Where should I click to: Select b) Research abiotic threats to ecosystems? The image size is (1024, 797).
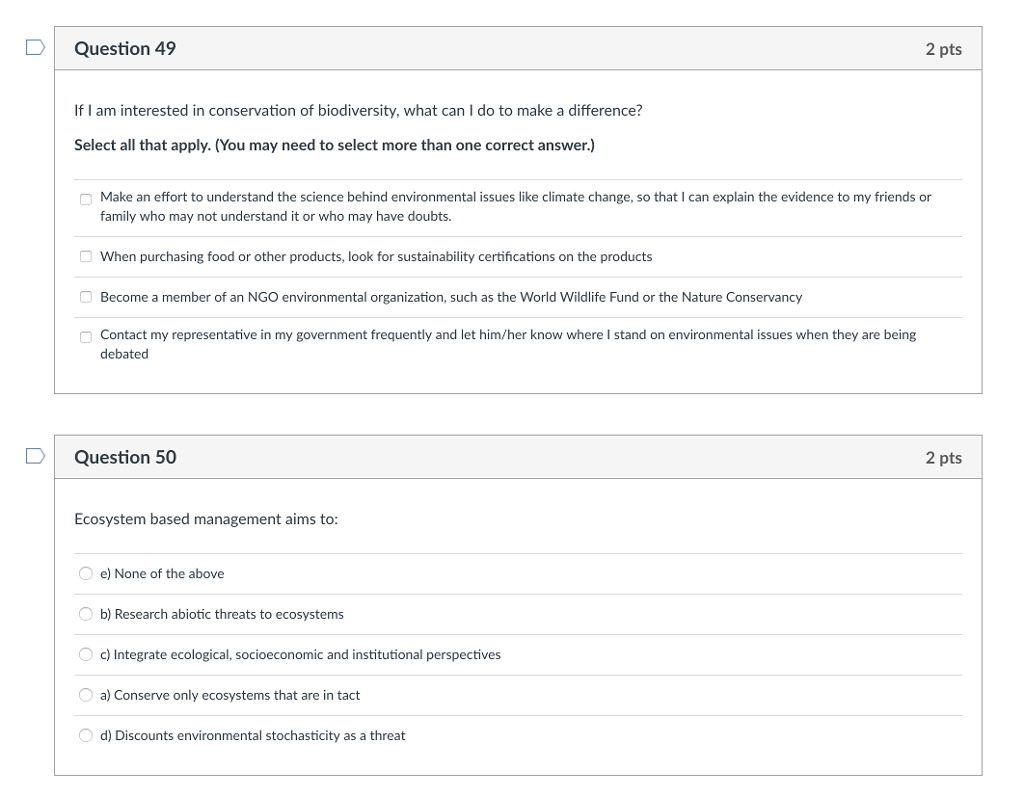pos(86,614)
